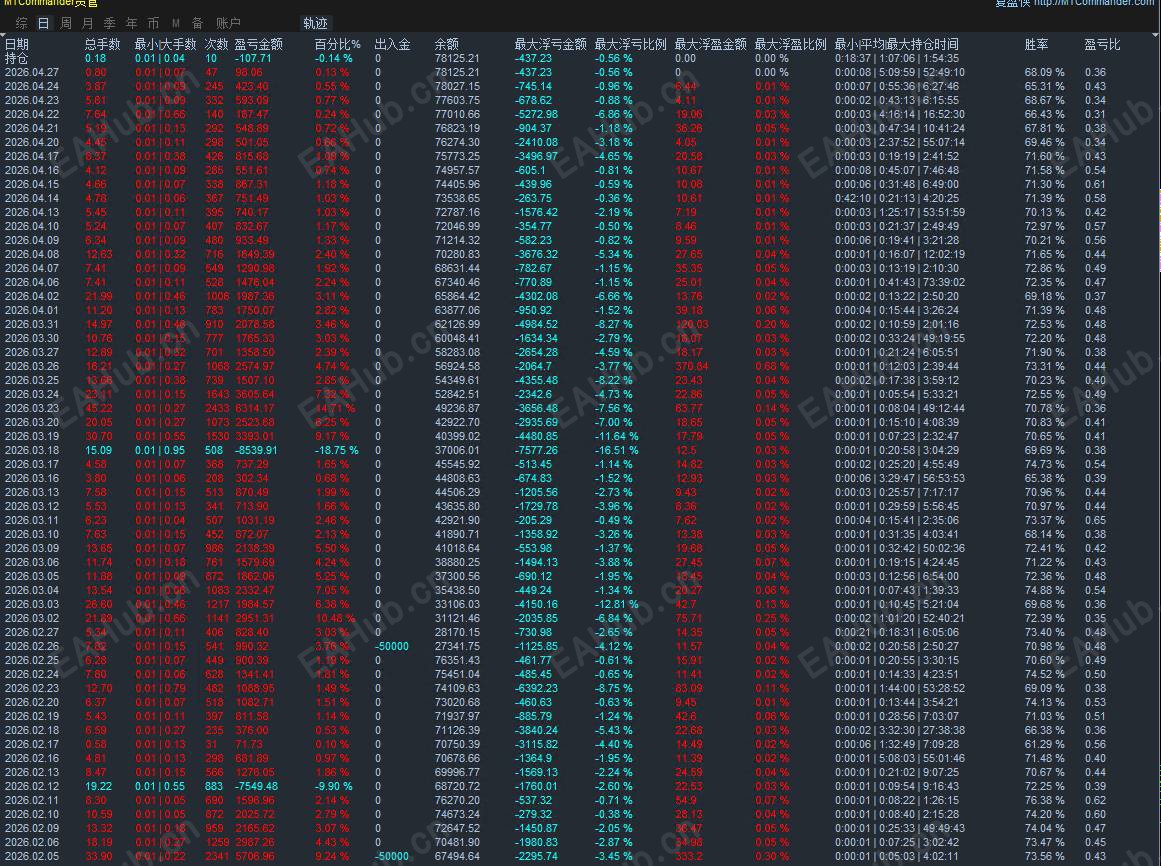The image size is (1161, 866).
Task: Click the 最小|平均|最大持仓时间 column header
Action: click(896, 44)
